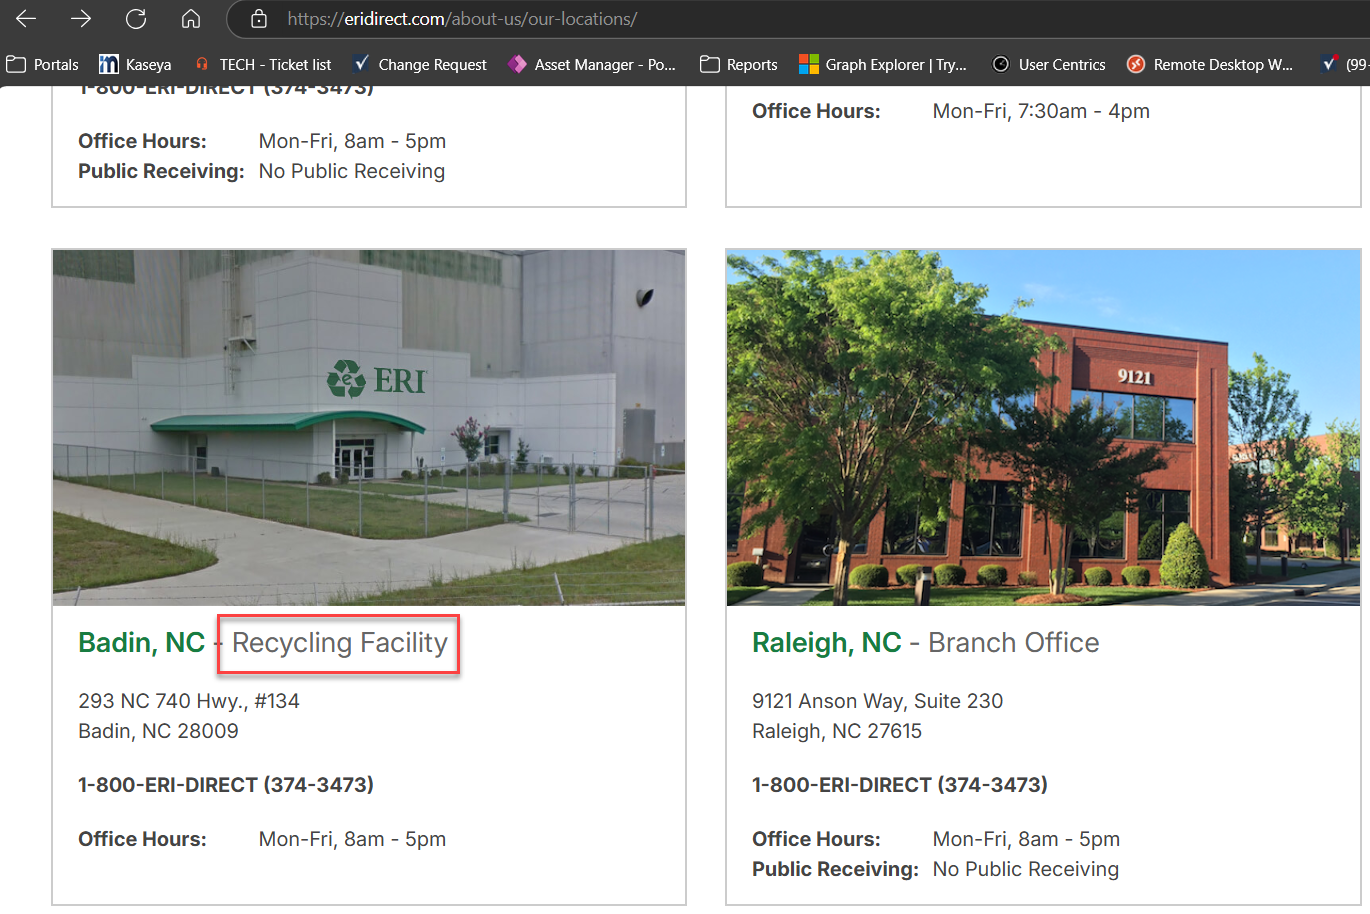Click the Raleigh No Public Receiving text
The width and height of the screenshot is (1370, 914).
[x=1026, y=869]
